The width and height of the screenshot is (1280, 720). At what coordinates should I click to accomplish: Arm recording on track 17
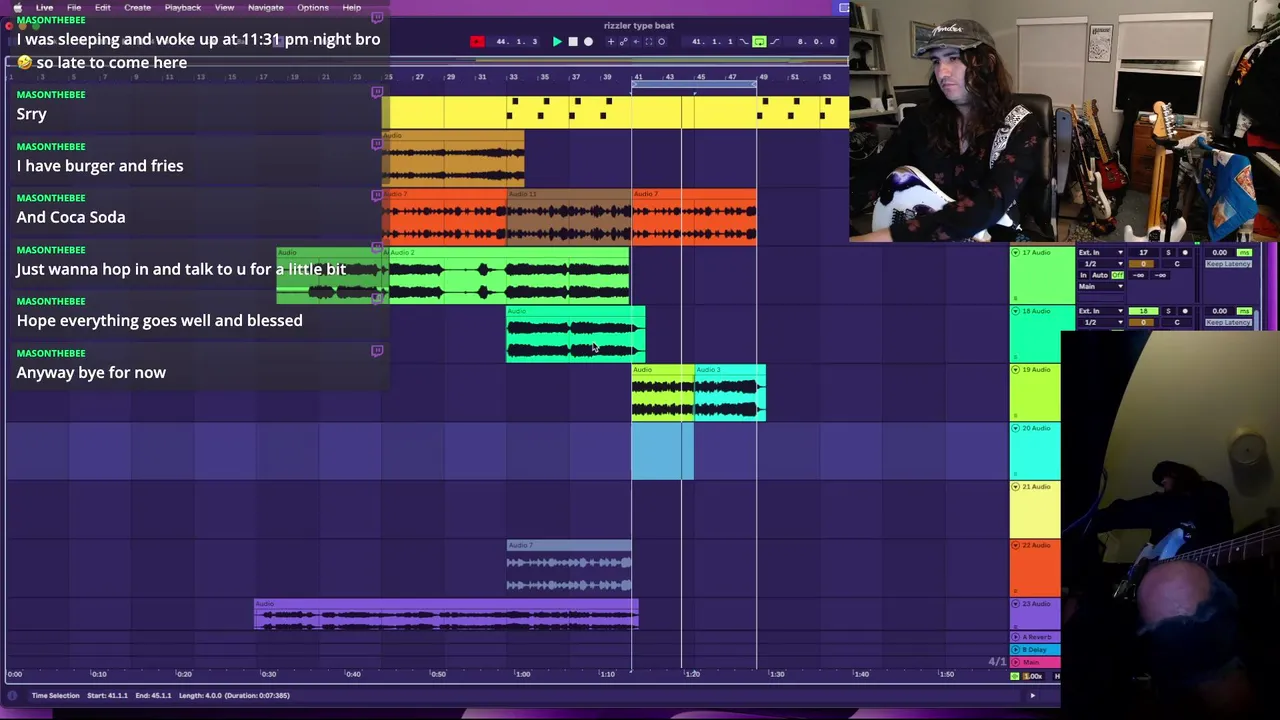[x=1185, y=252]
